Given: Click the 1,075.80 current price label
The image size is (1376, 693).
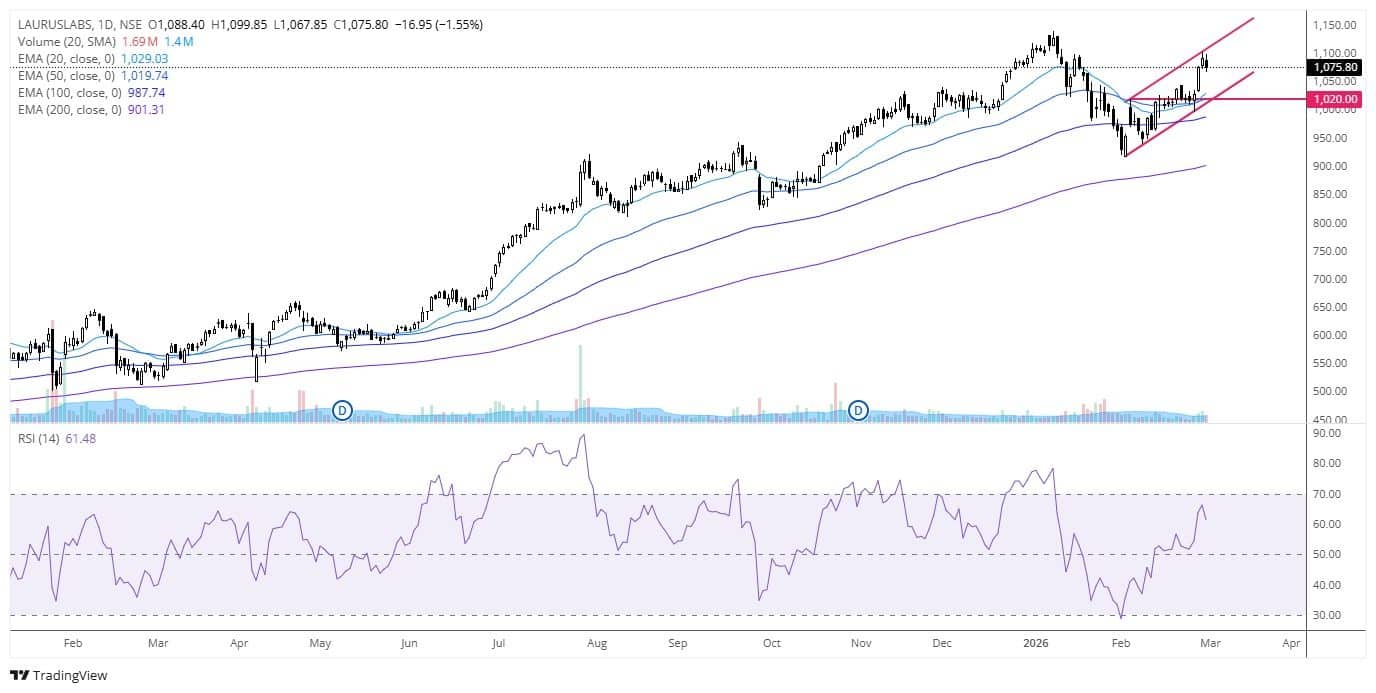Looking at the screenshot, I should pyautogui.click(x=1335, y=67).
